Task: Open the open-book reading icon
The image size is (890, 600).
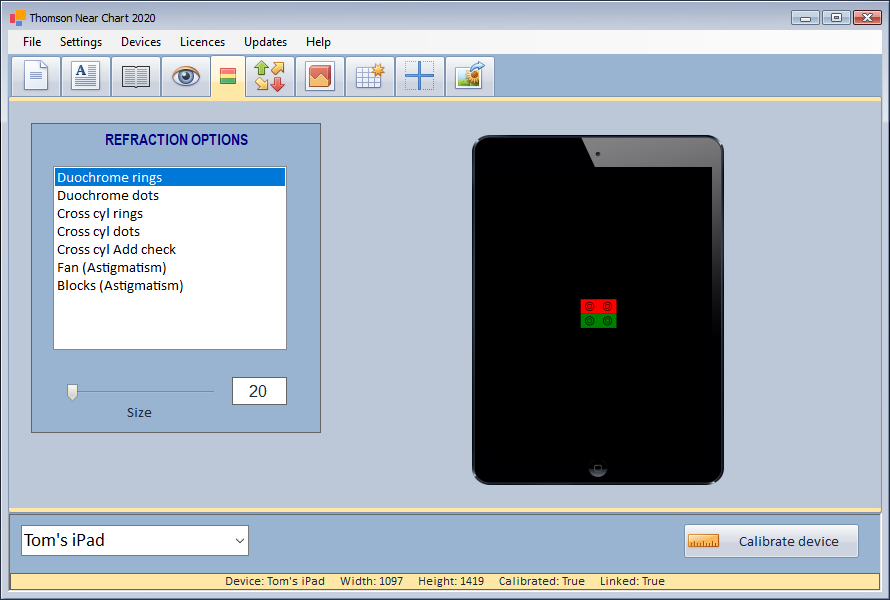Action: (135, 77)
